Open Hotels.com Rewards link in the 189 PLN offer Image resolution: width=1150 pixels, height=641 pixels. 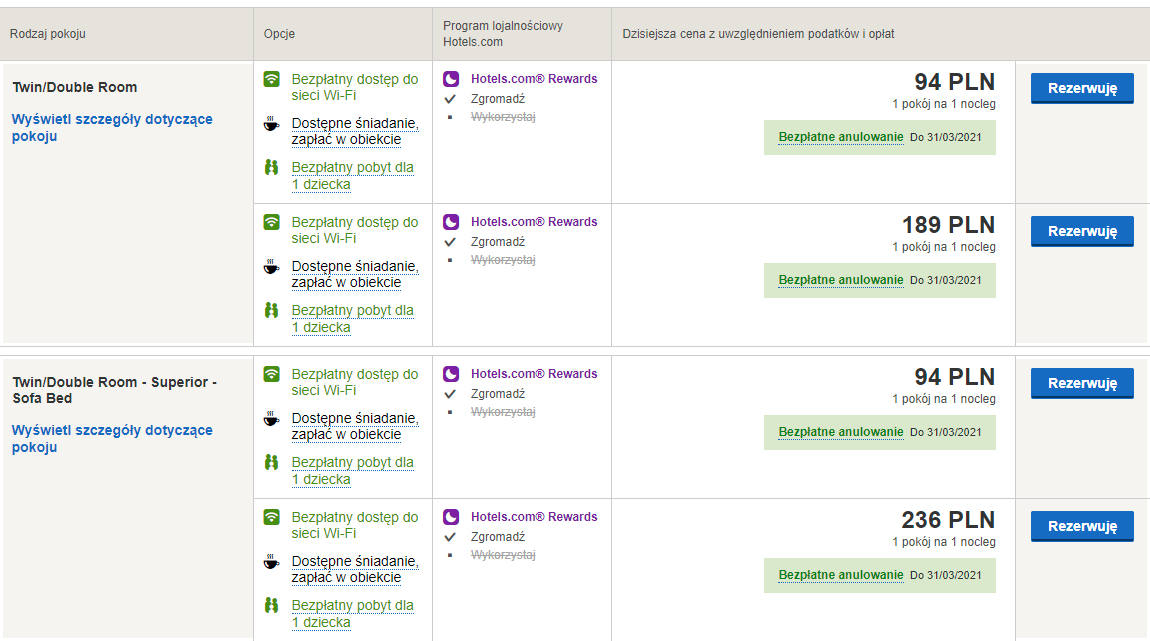coord(534,221)
